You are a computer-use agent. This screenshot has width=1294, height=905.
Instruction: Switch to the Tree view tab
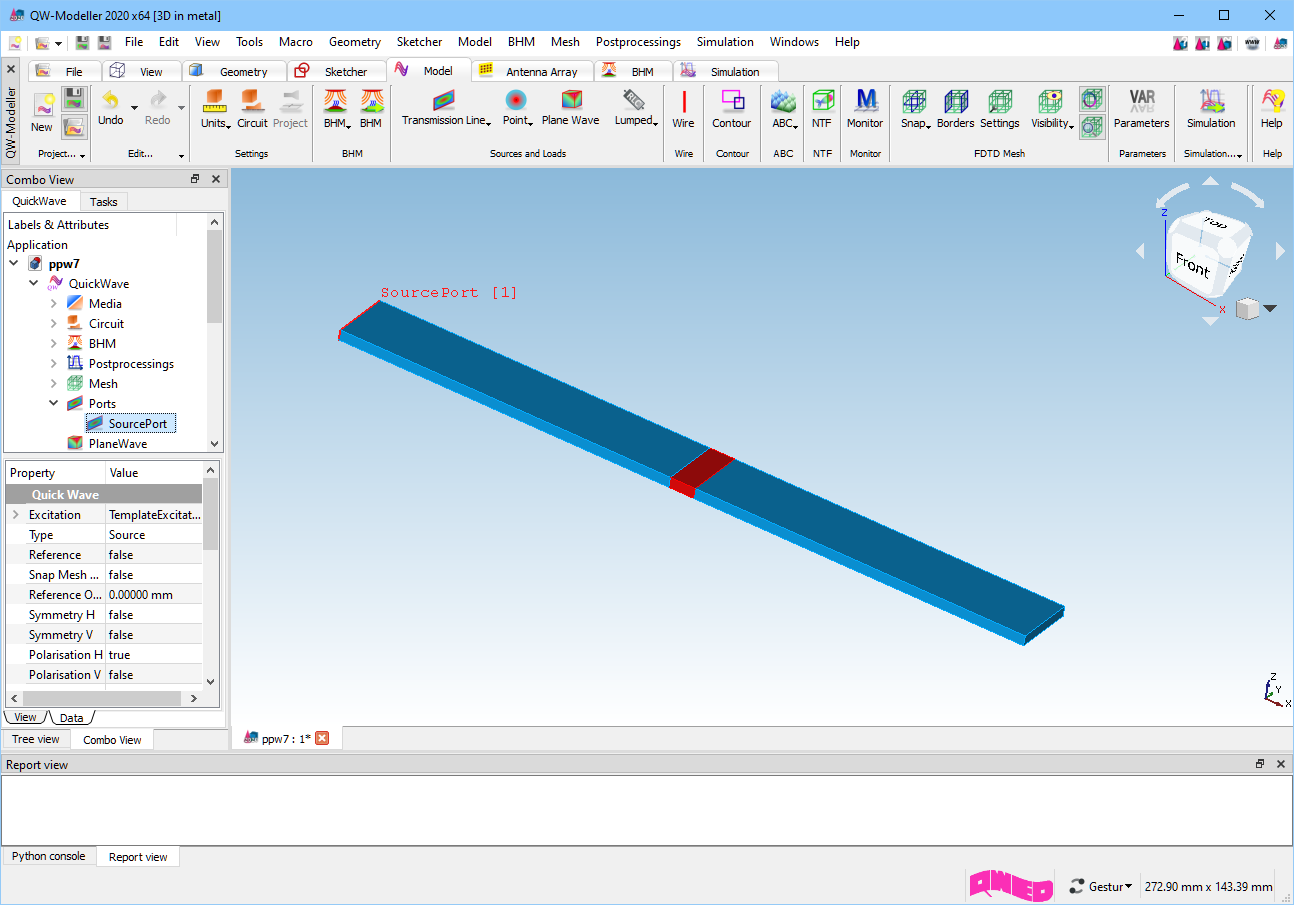coord(36,739)
